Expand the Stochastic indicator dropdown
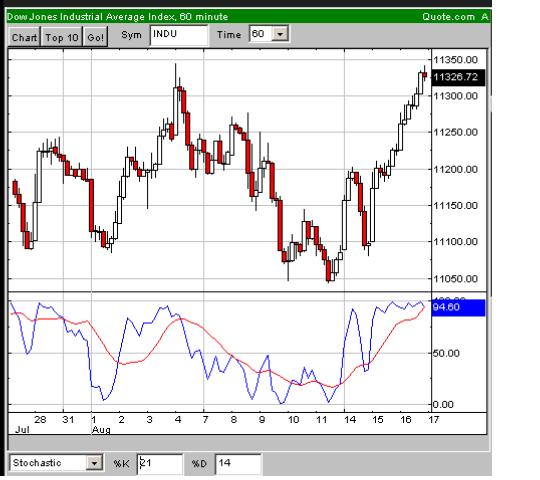Viewport: 540px width, 480px height. (94, 463)
